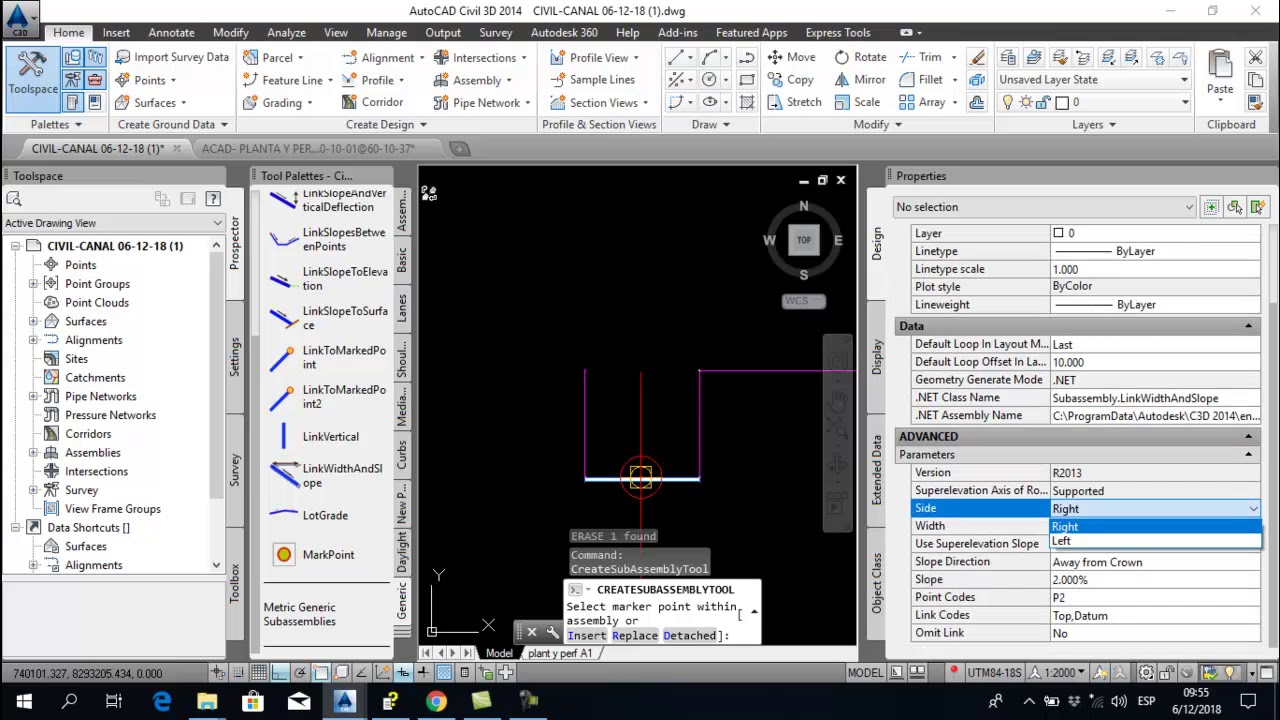This screenshot has width=1280, height=720.
Task: Open the Side property dropdown arrow
Action: pos(1253,509)
